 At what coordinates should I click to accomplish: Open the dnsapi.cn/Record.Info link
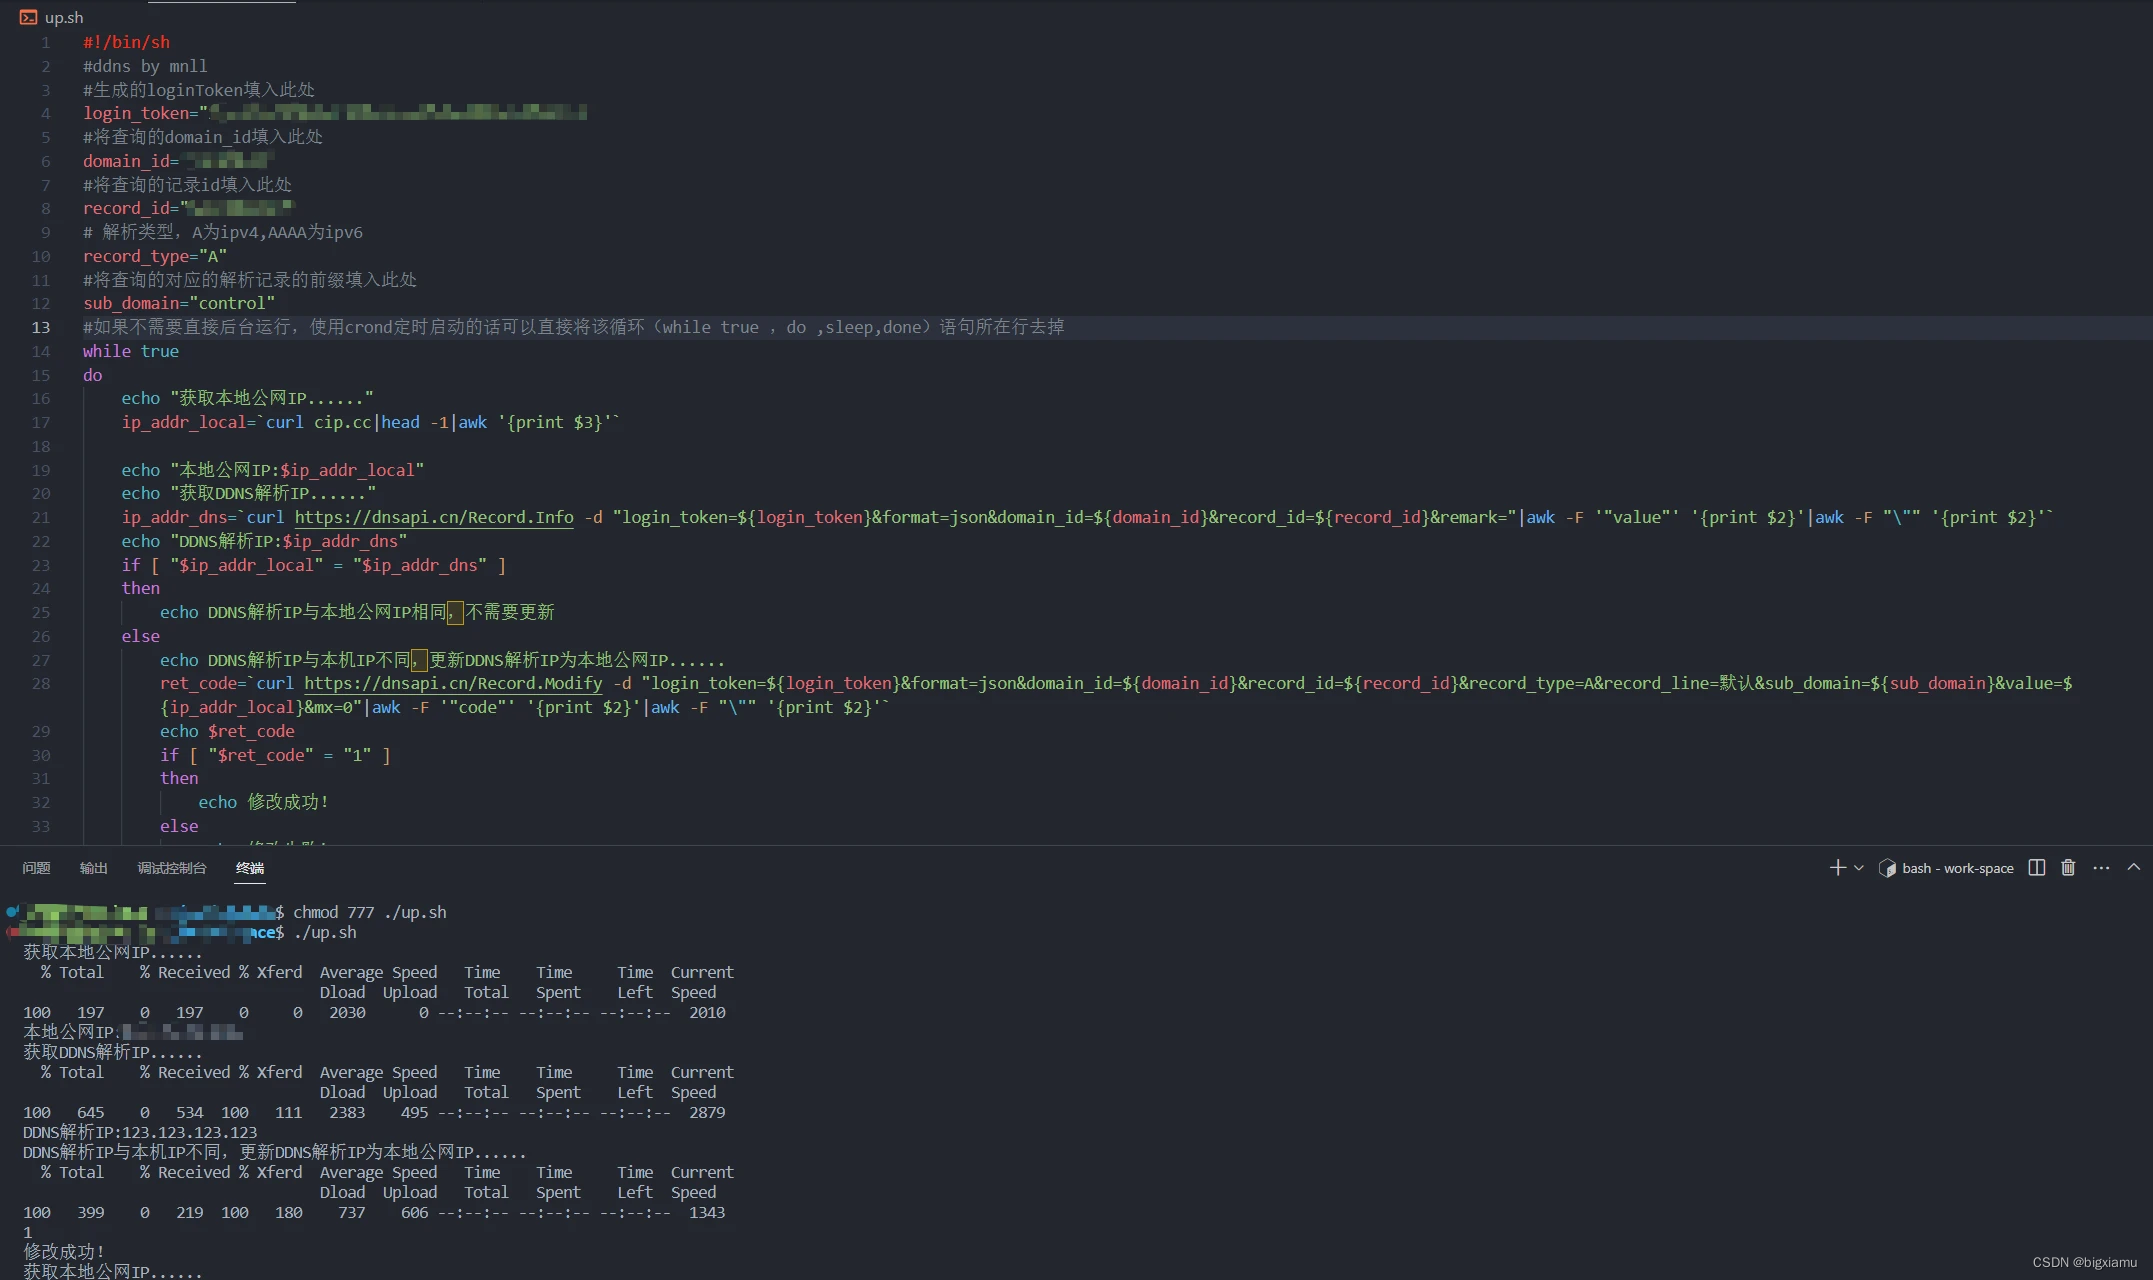point(434,517)
